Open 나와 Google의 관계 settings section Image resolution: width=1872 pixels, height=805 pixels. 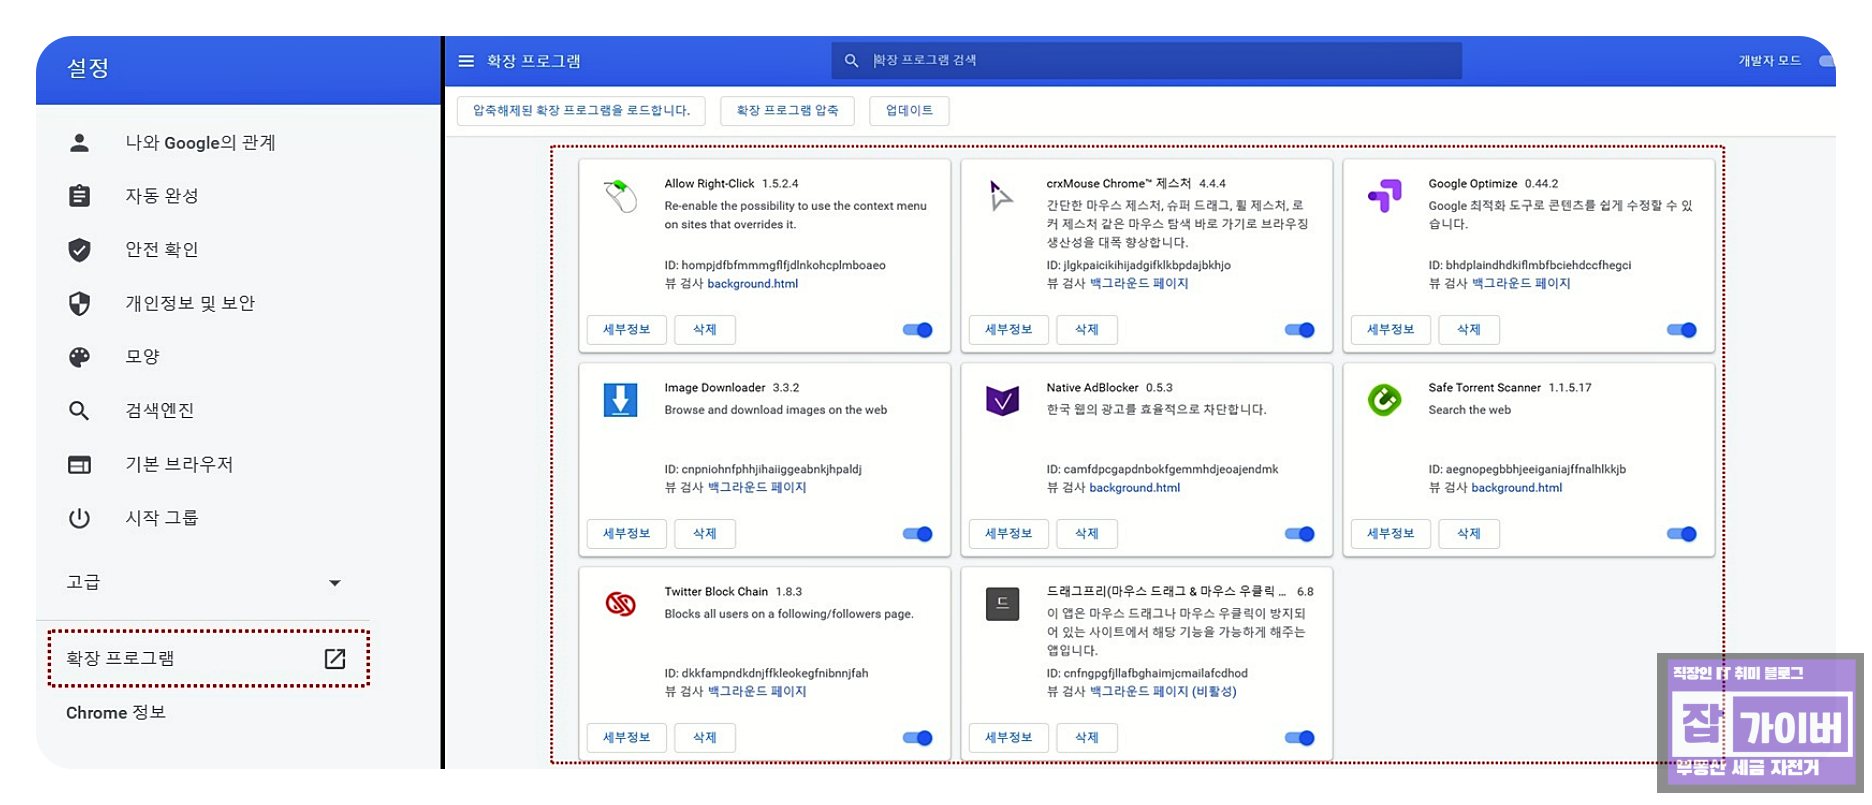pyautogui.click(x=200, y=143)
